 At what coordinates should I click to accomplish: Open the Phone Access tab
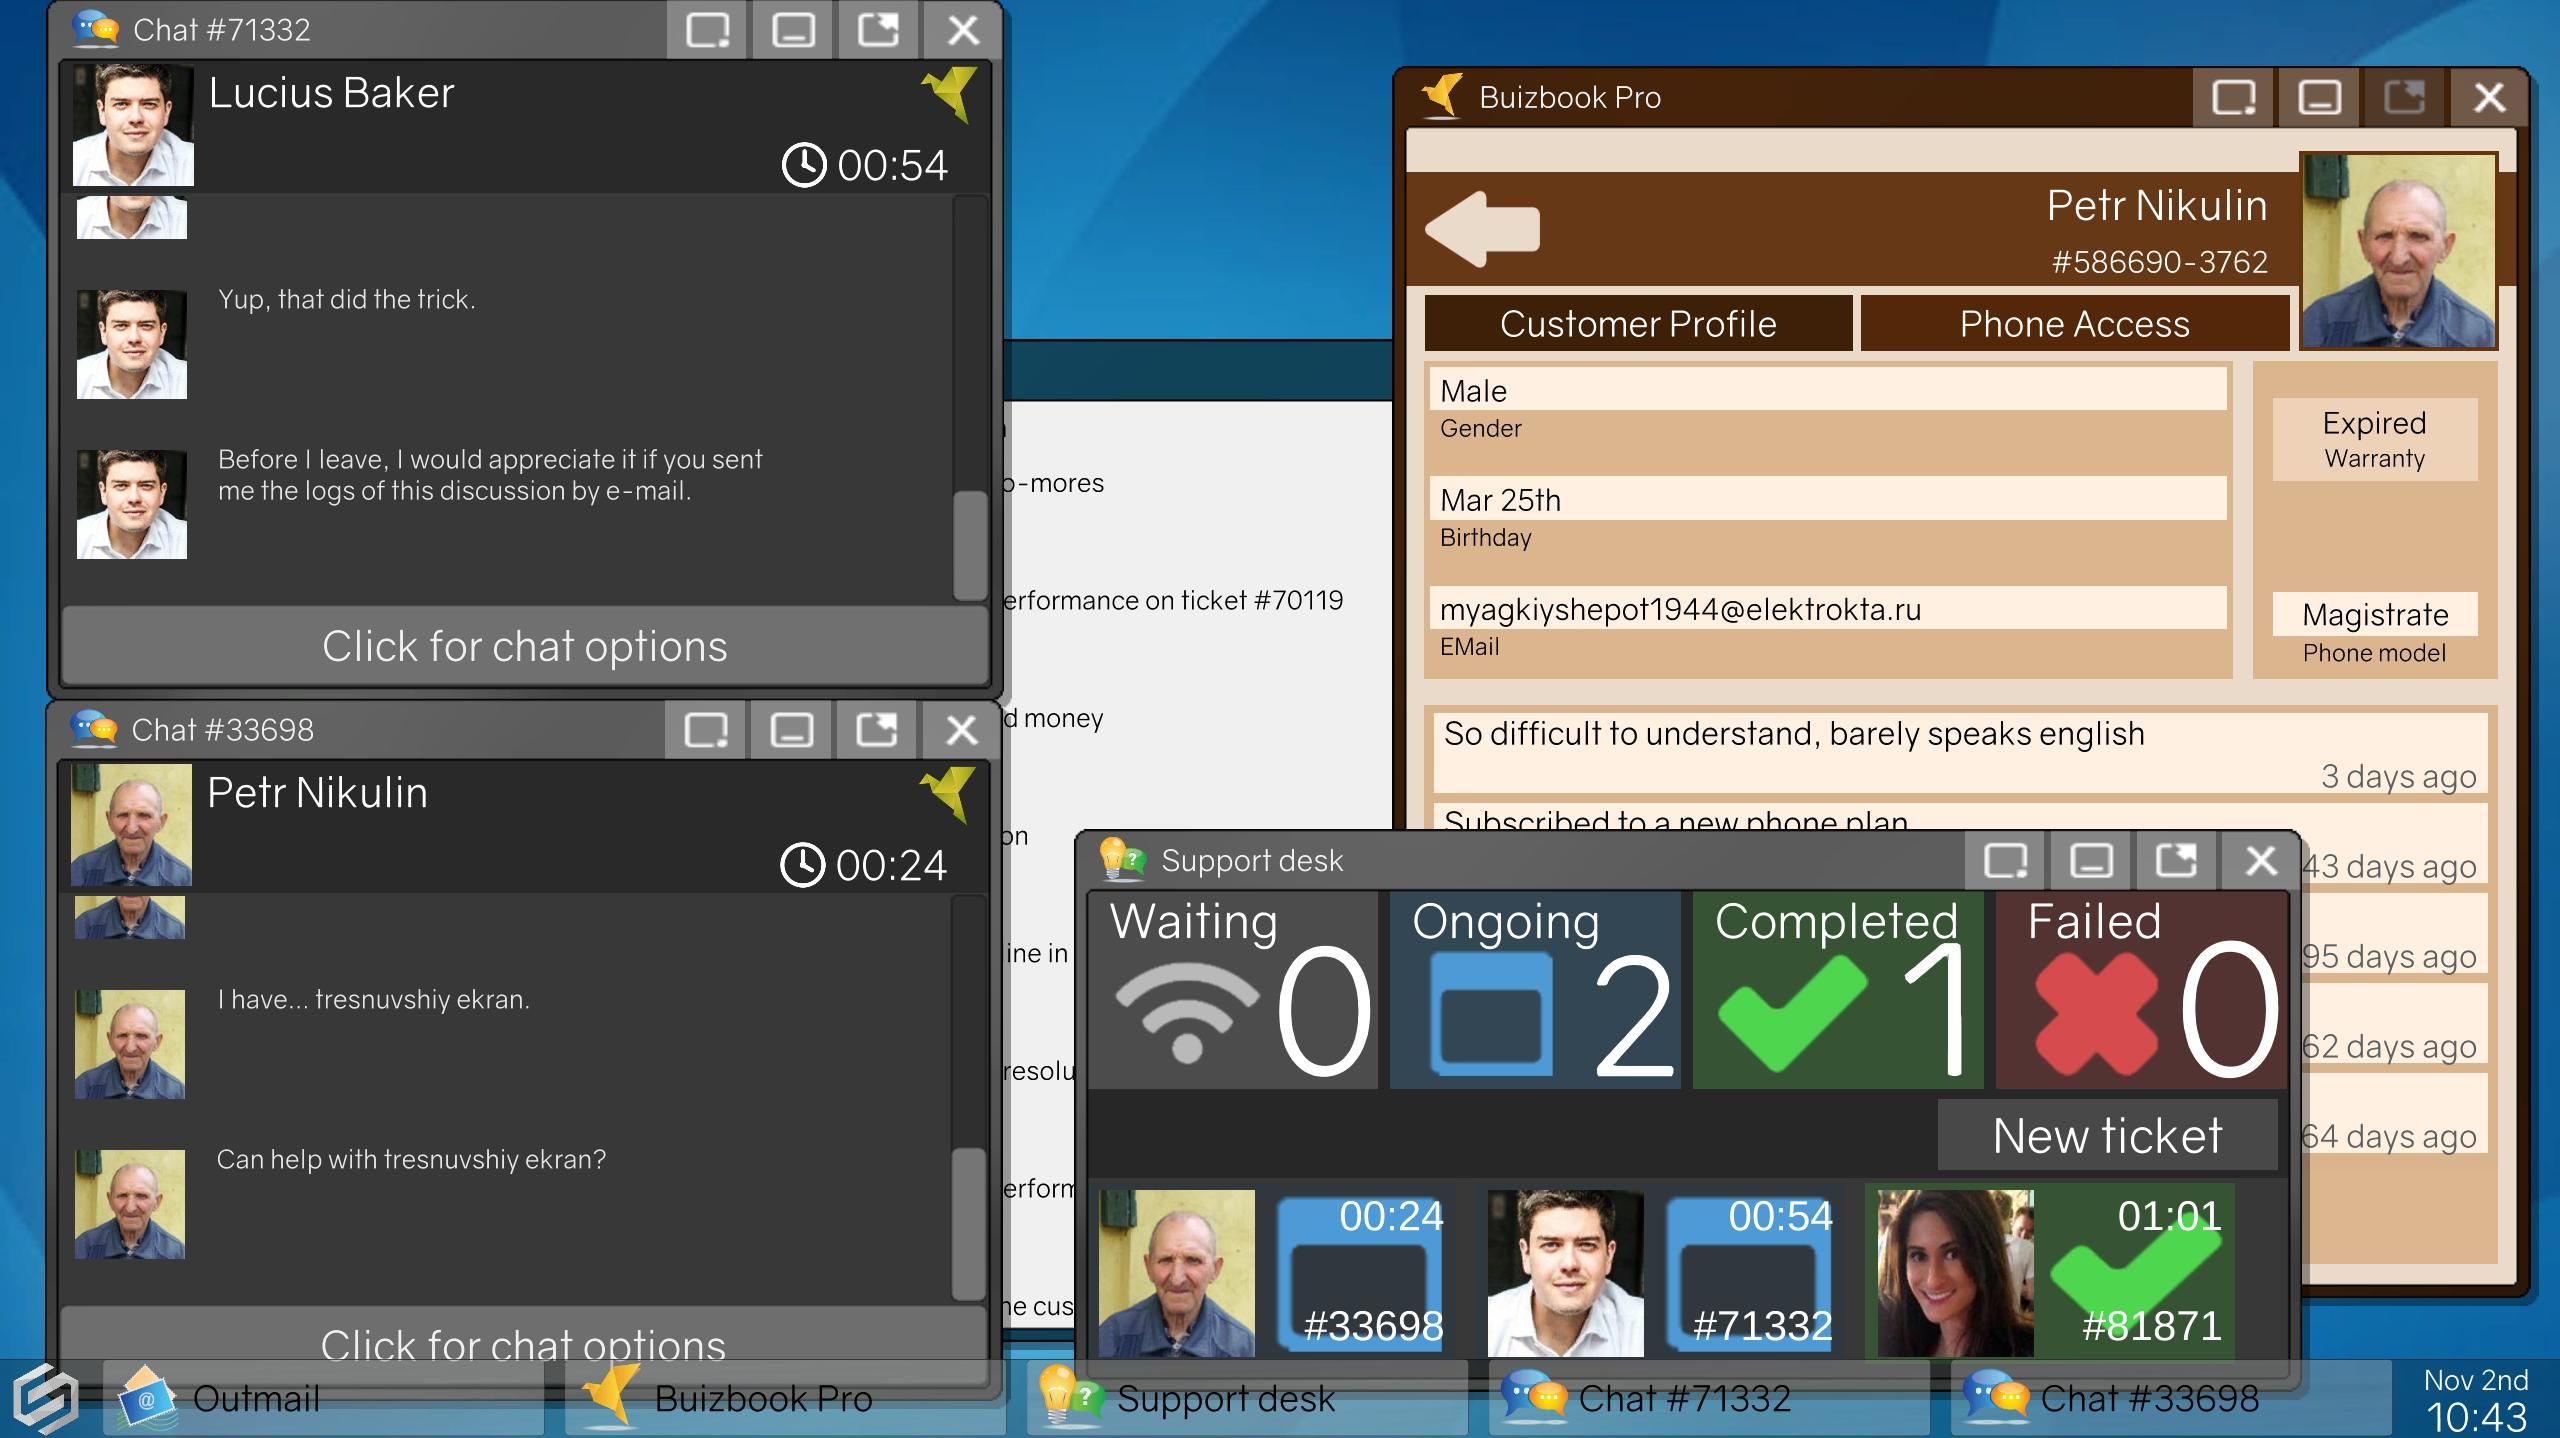click(x=2074, y=323)
